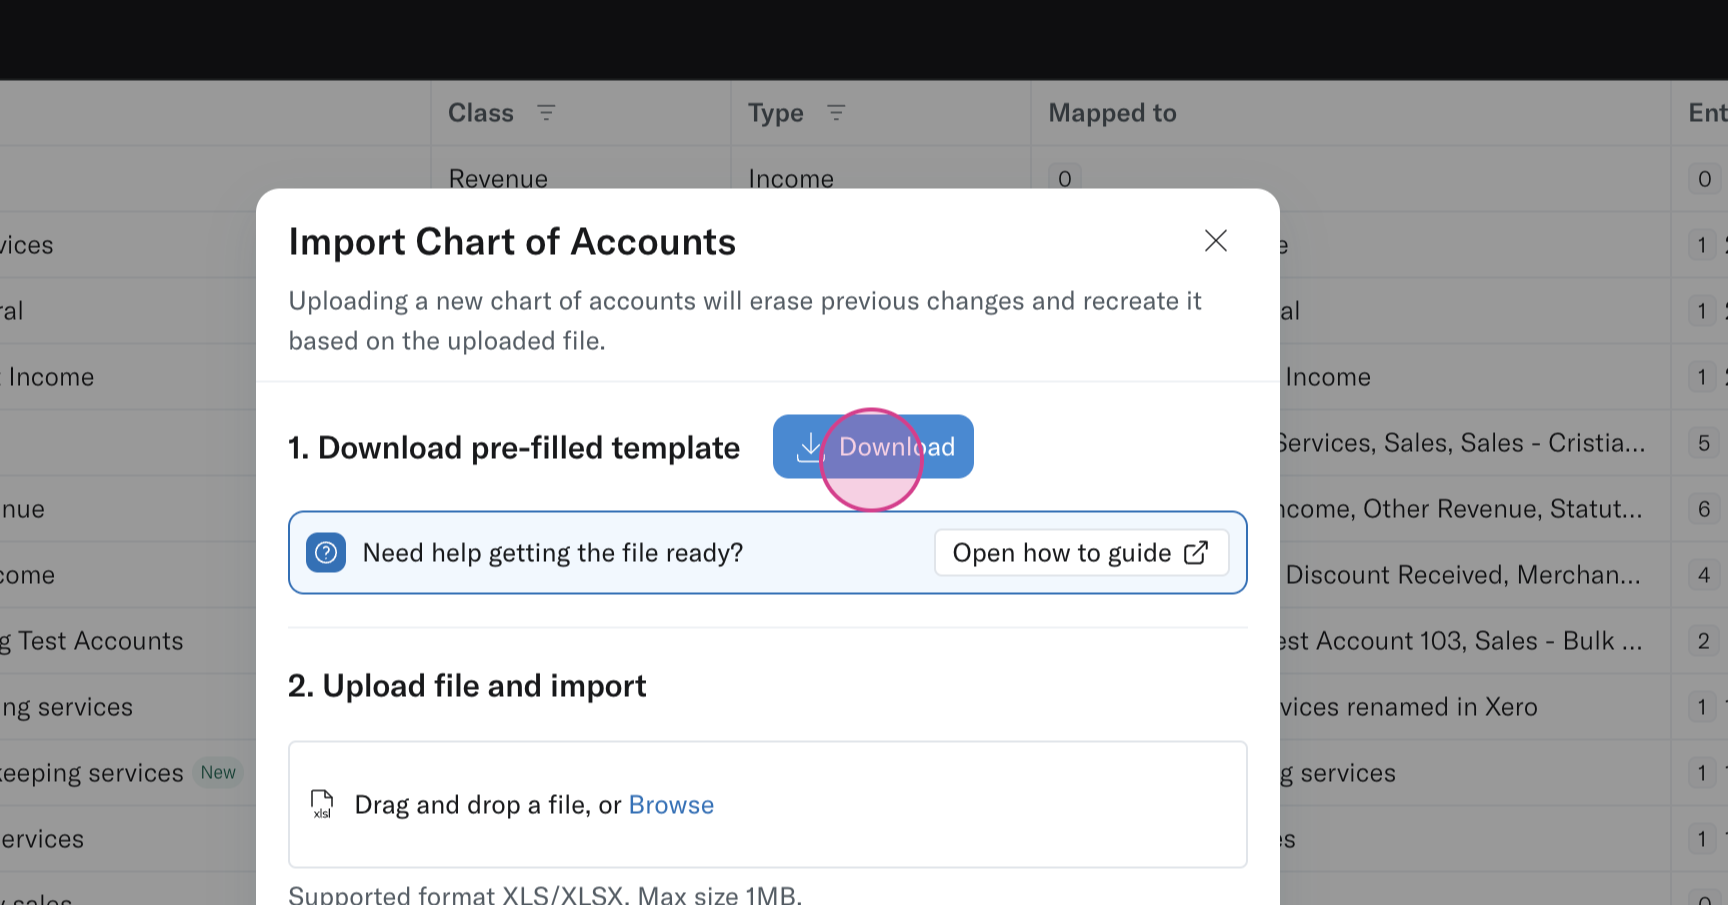
Task: Click the help question mark icon
Action: 326,553
